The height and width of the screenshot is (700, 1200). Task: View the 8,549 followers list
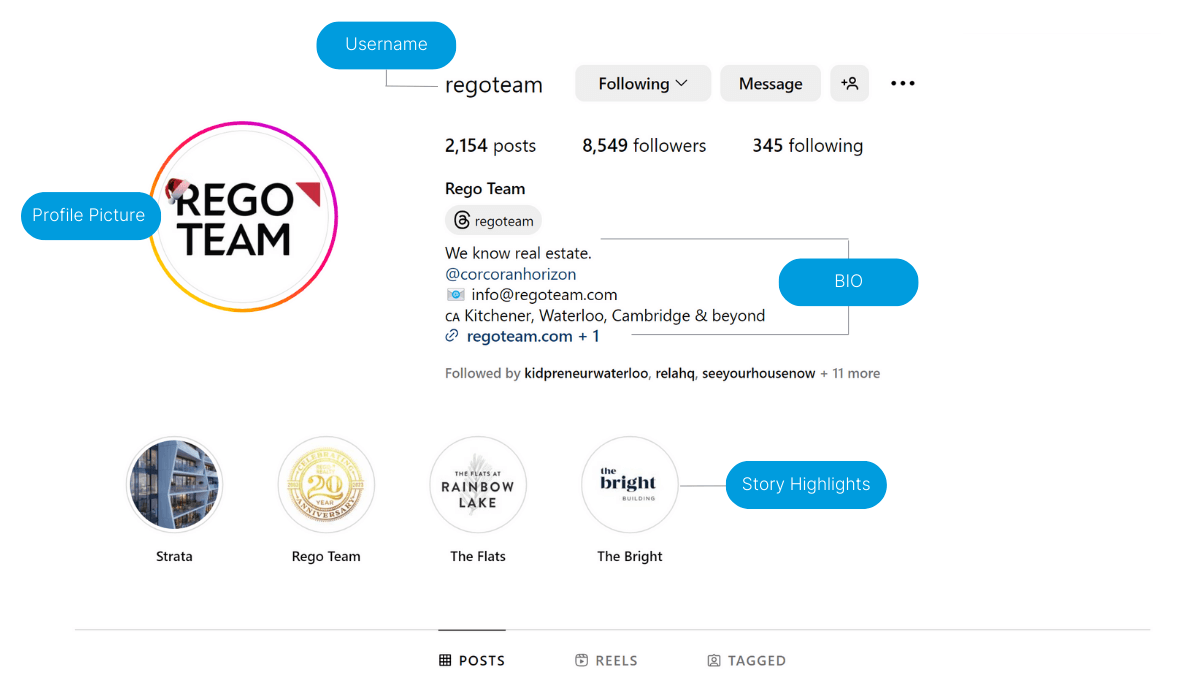pyautogui.click(x=644, y=146)
